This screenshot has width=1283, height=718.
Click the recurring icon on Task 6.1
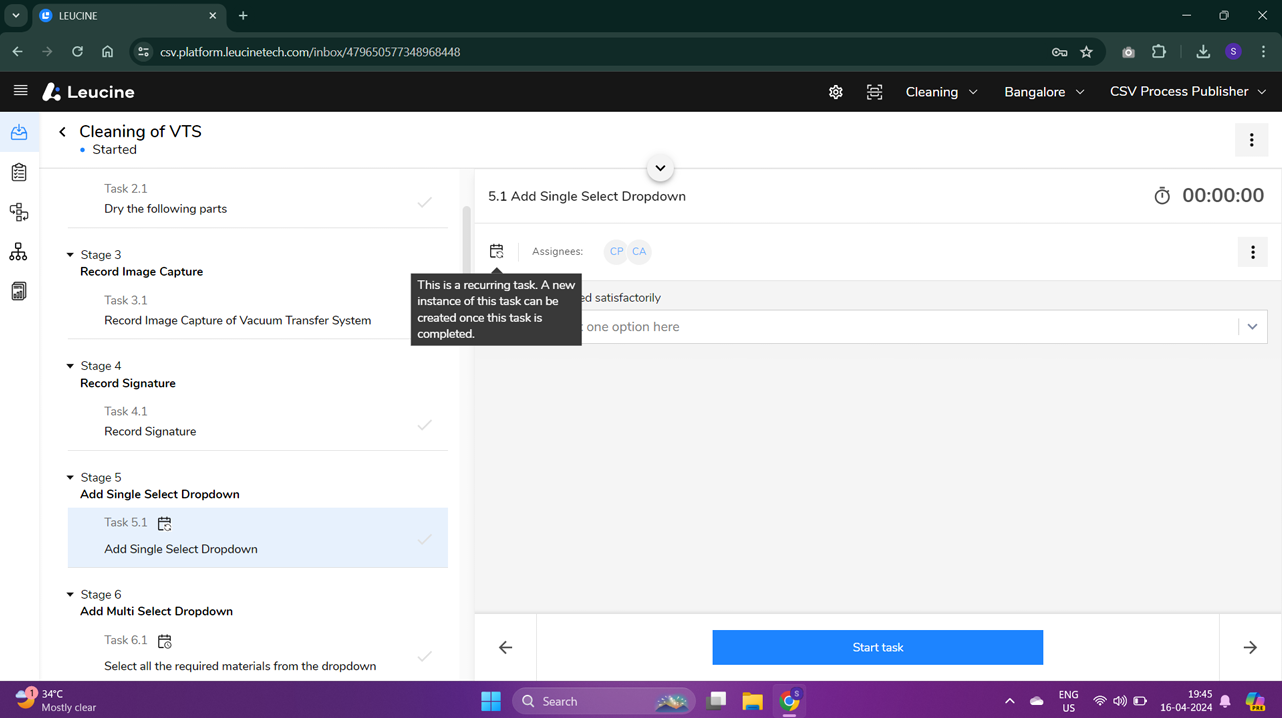pyautogui.click(x=165, y=641)
